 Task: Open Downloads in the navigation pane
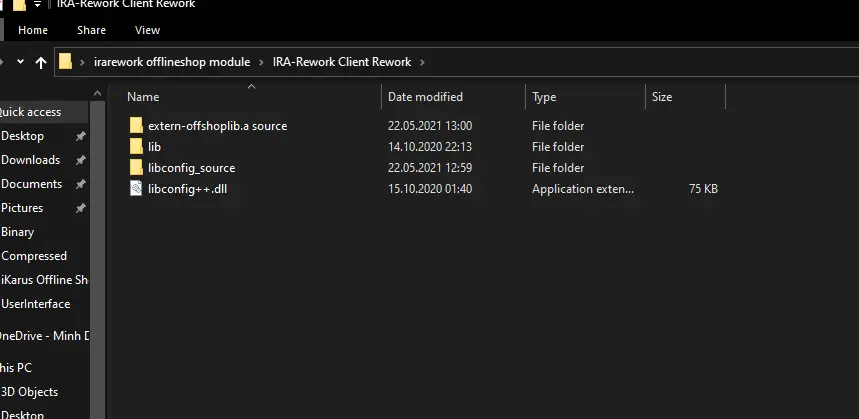(x=30, y=160)
